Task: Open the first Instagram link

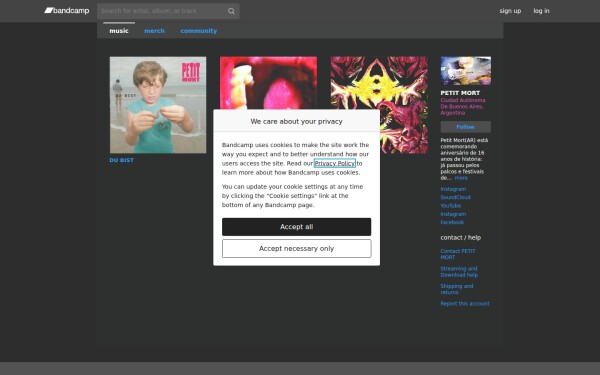Action: coord(453,189)
